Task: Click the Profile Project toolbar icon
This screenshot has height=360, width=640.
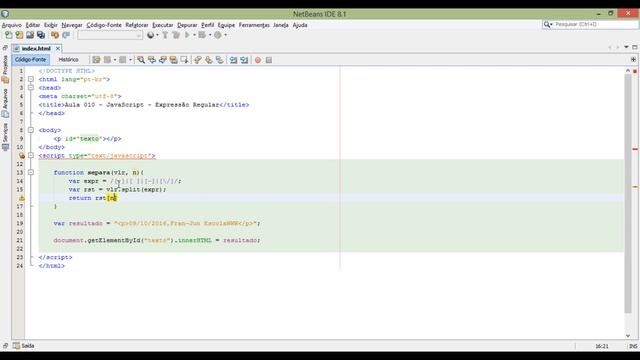Action: coord(218,35)
